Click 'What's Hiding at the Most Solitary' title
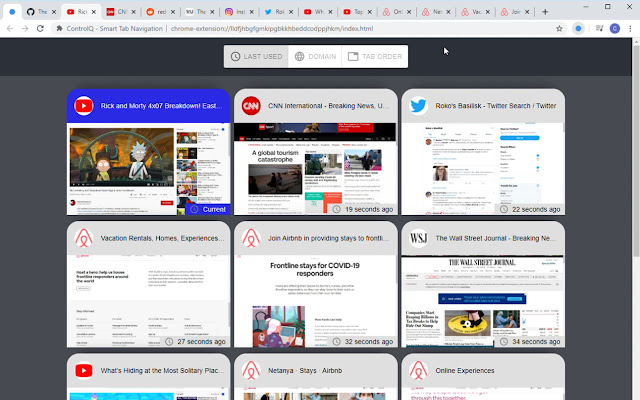This screenshot has height=400, width=640. [x=162, y=371]
